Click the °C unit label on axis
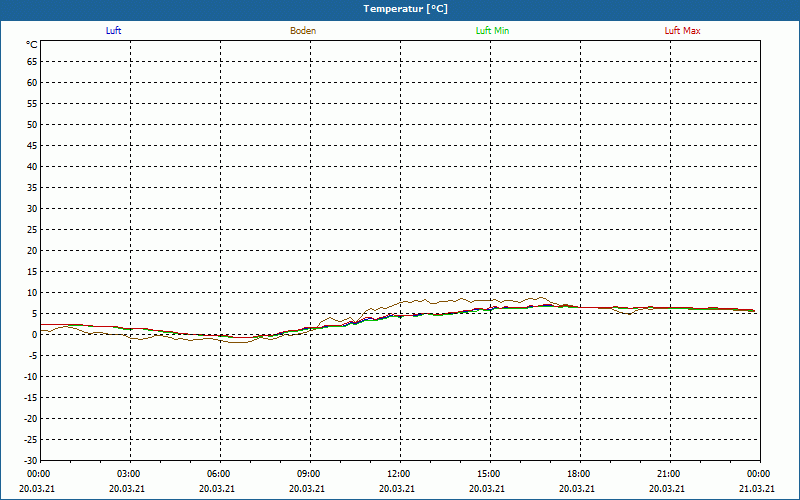 click(32, 45)
